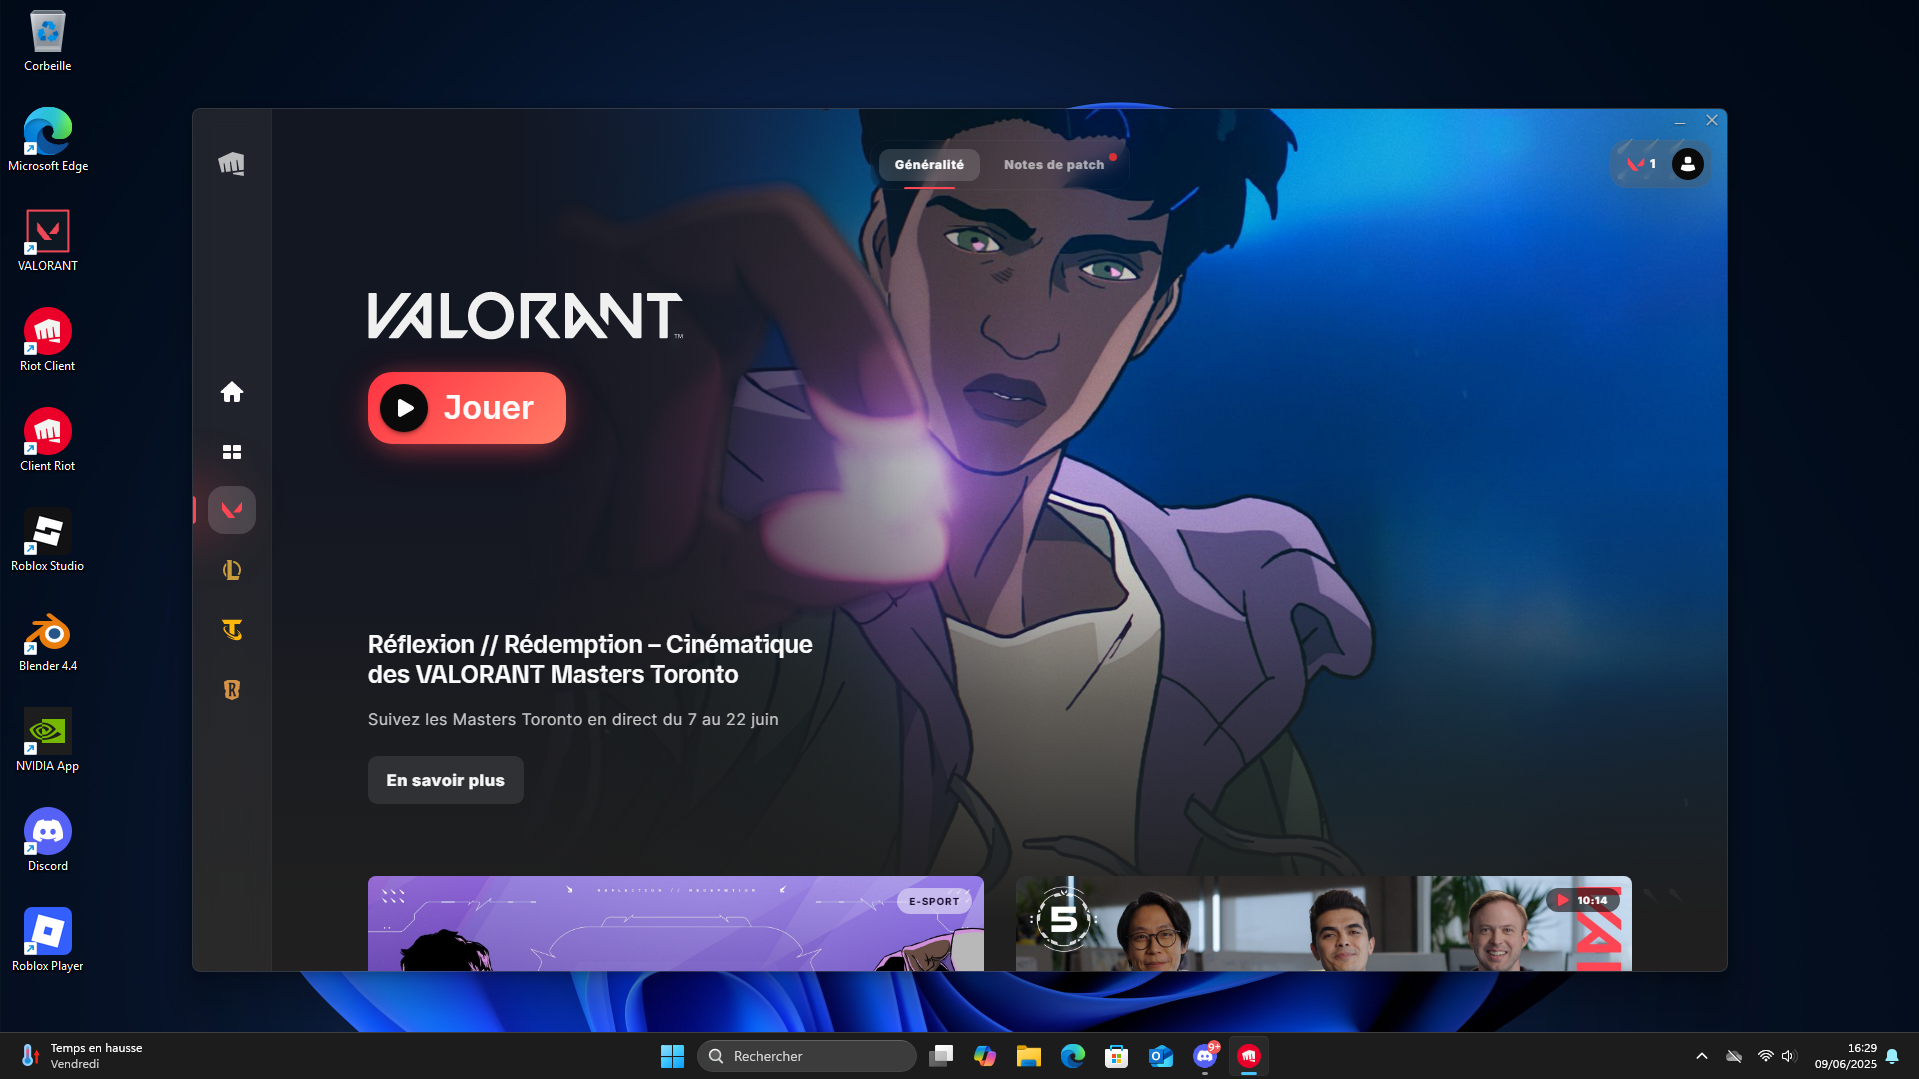Minimize the Riot Client window

tap(1680, 121)
